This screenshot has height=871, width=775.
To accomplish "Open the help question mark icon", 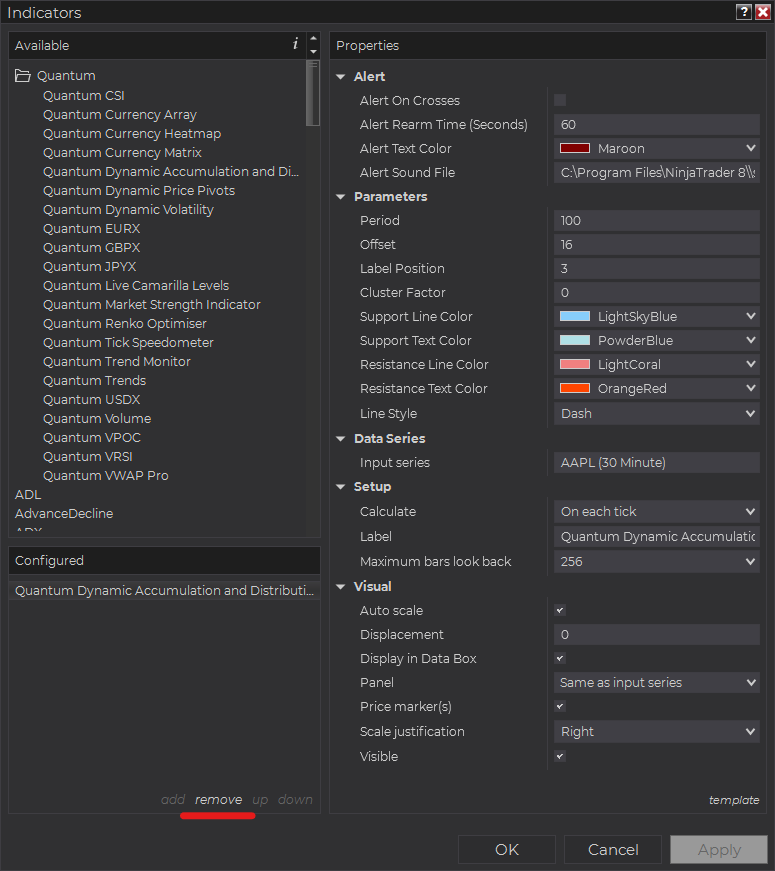I will pyautogui.click(x=744, y=12).
